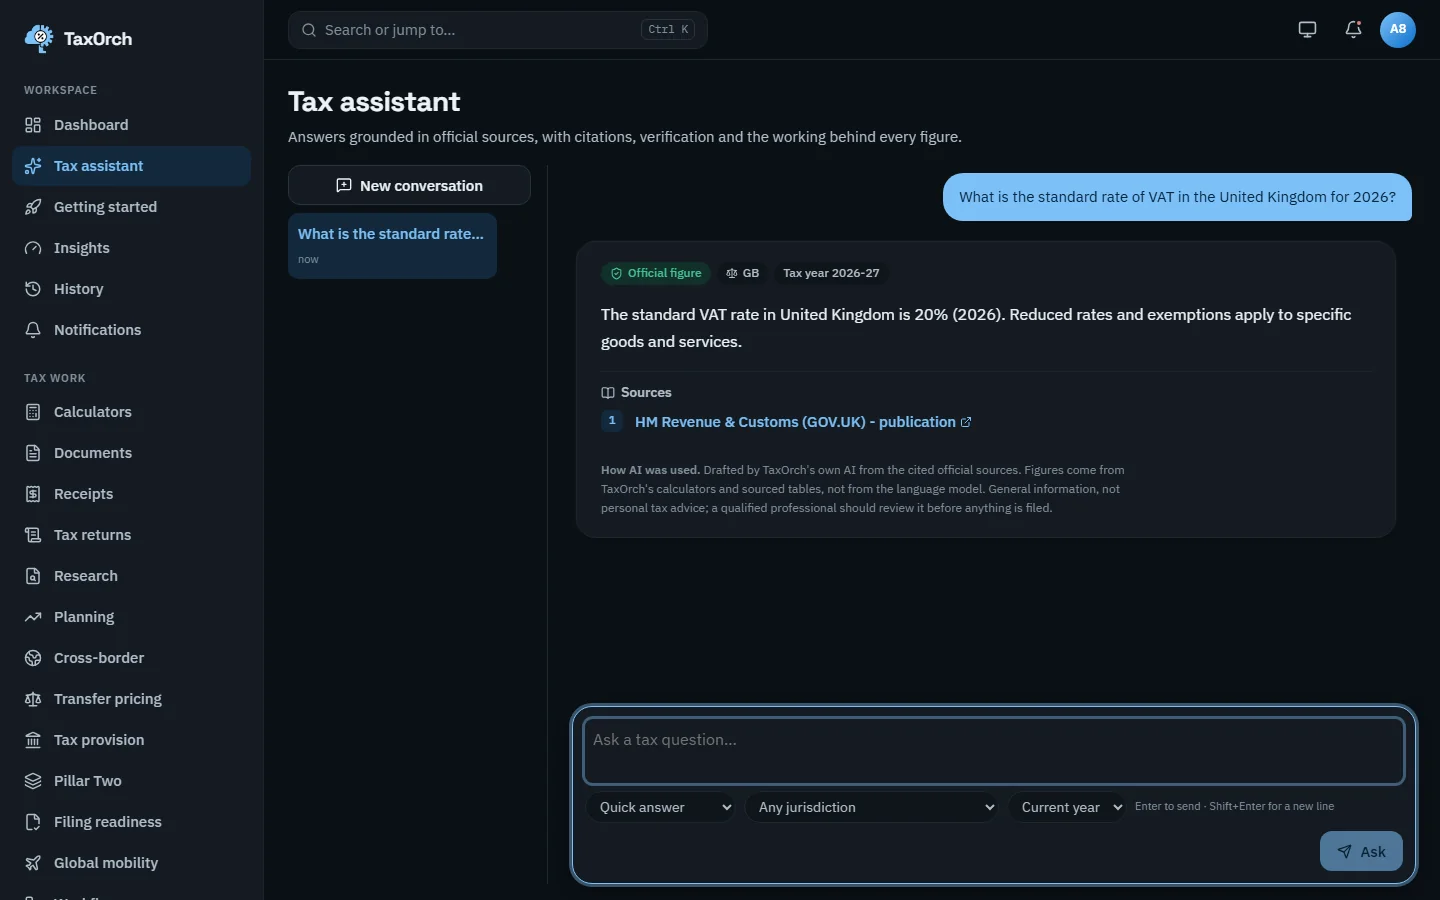
Task: Open the display monitor icon in header
Action: click(1307, 30)
